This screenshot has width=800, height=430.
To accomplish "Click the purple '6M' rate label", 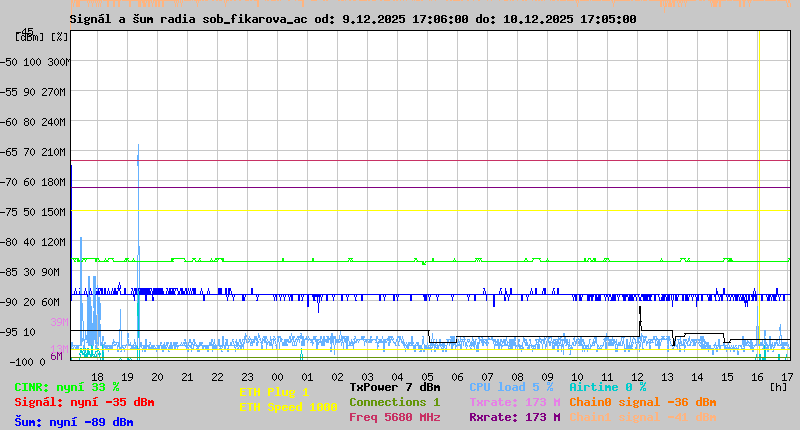I will coord(56,356).
